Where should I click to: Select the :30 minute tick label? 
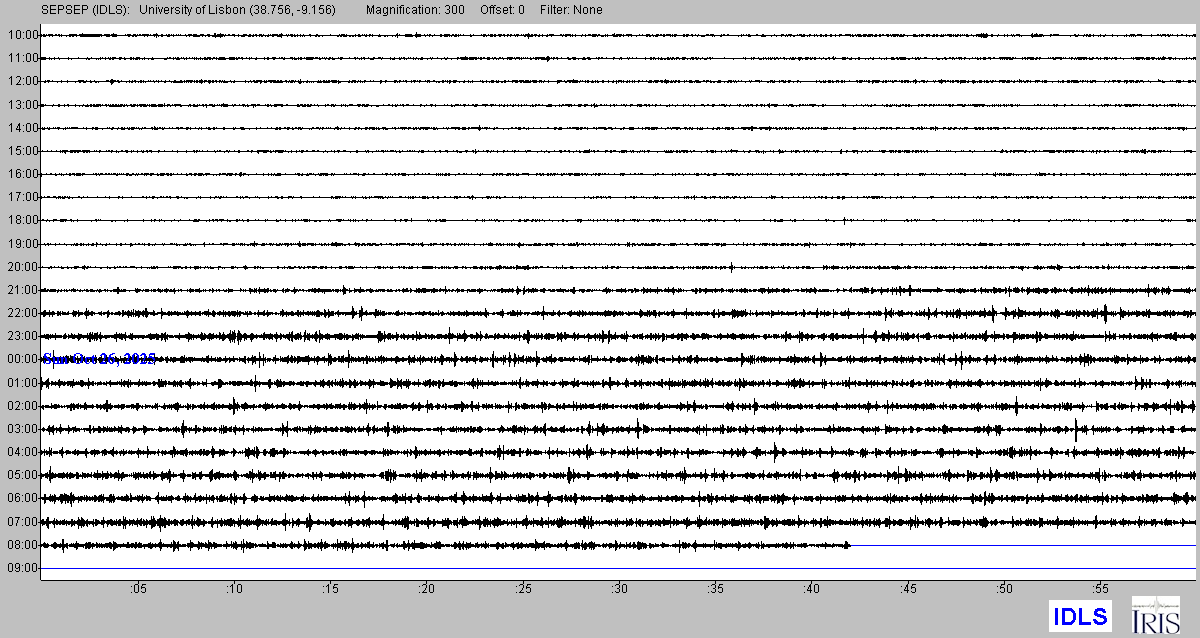coord(619,588)
